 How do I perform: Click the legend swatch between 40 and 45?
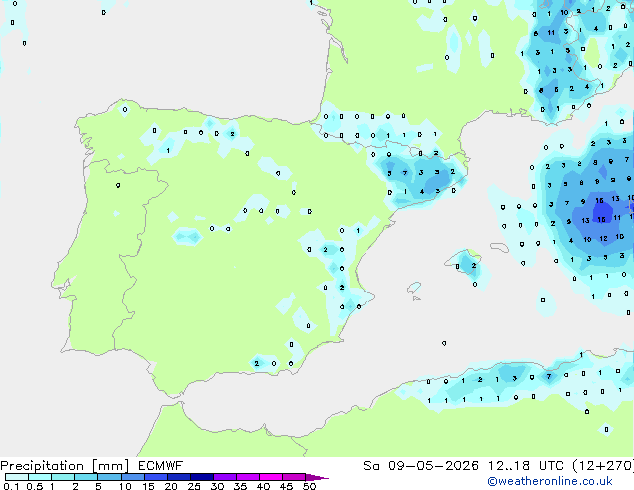(x=271, y=477)
